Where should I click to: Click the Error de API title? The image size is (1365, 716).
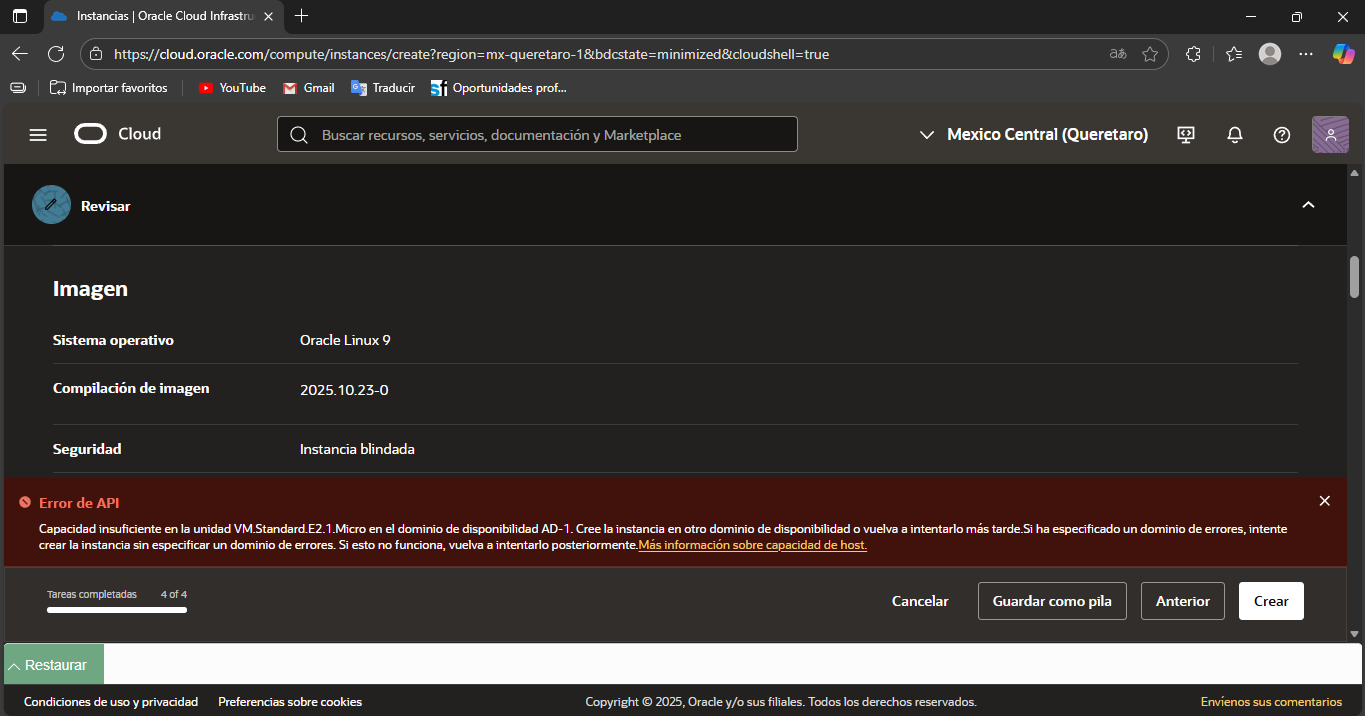[x=79, y=502]
